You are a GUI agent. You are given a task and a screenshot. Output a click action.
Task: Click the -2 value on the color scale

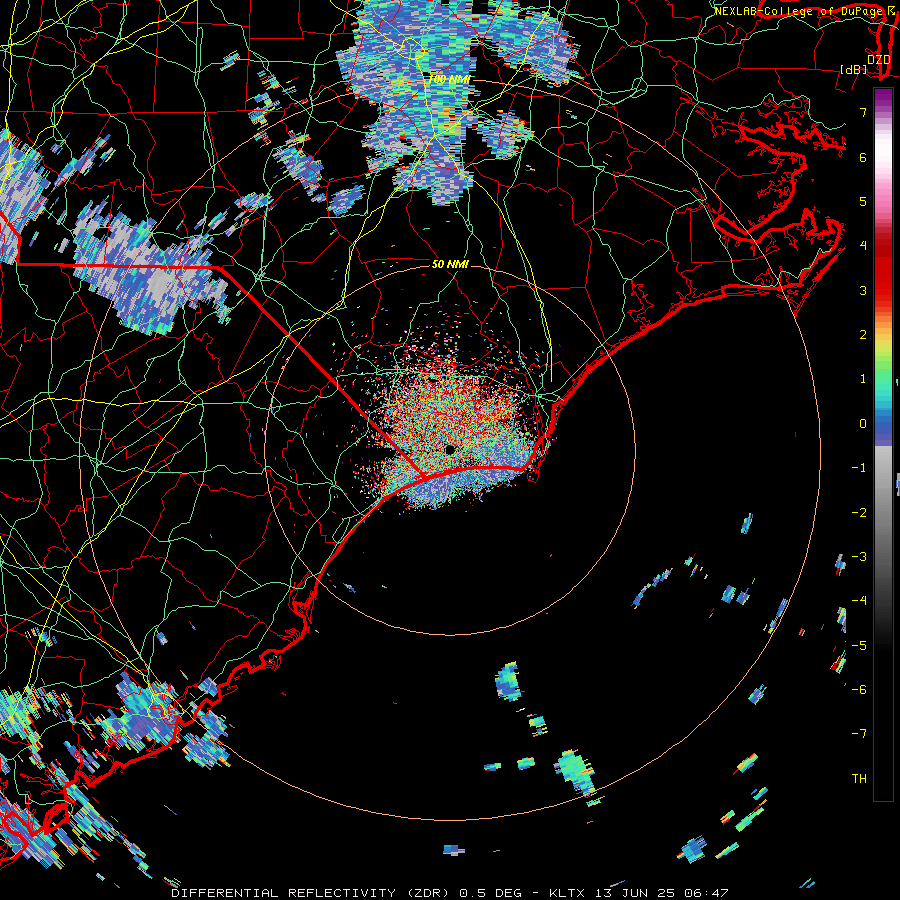pyautogui.click(x=859, y=512)
